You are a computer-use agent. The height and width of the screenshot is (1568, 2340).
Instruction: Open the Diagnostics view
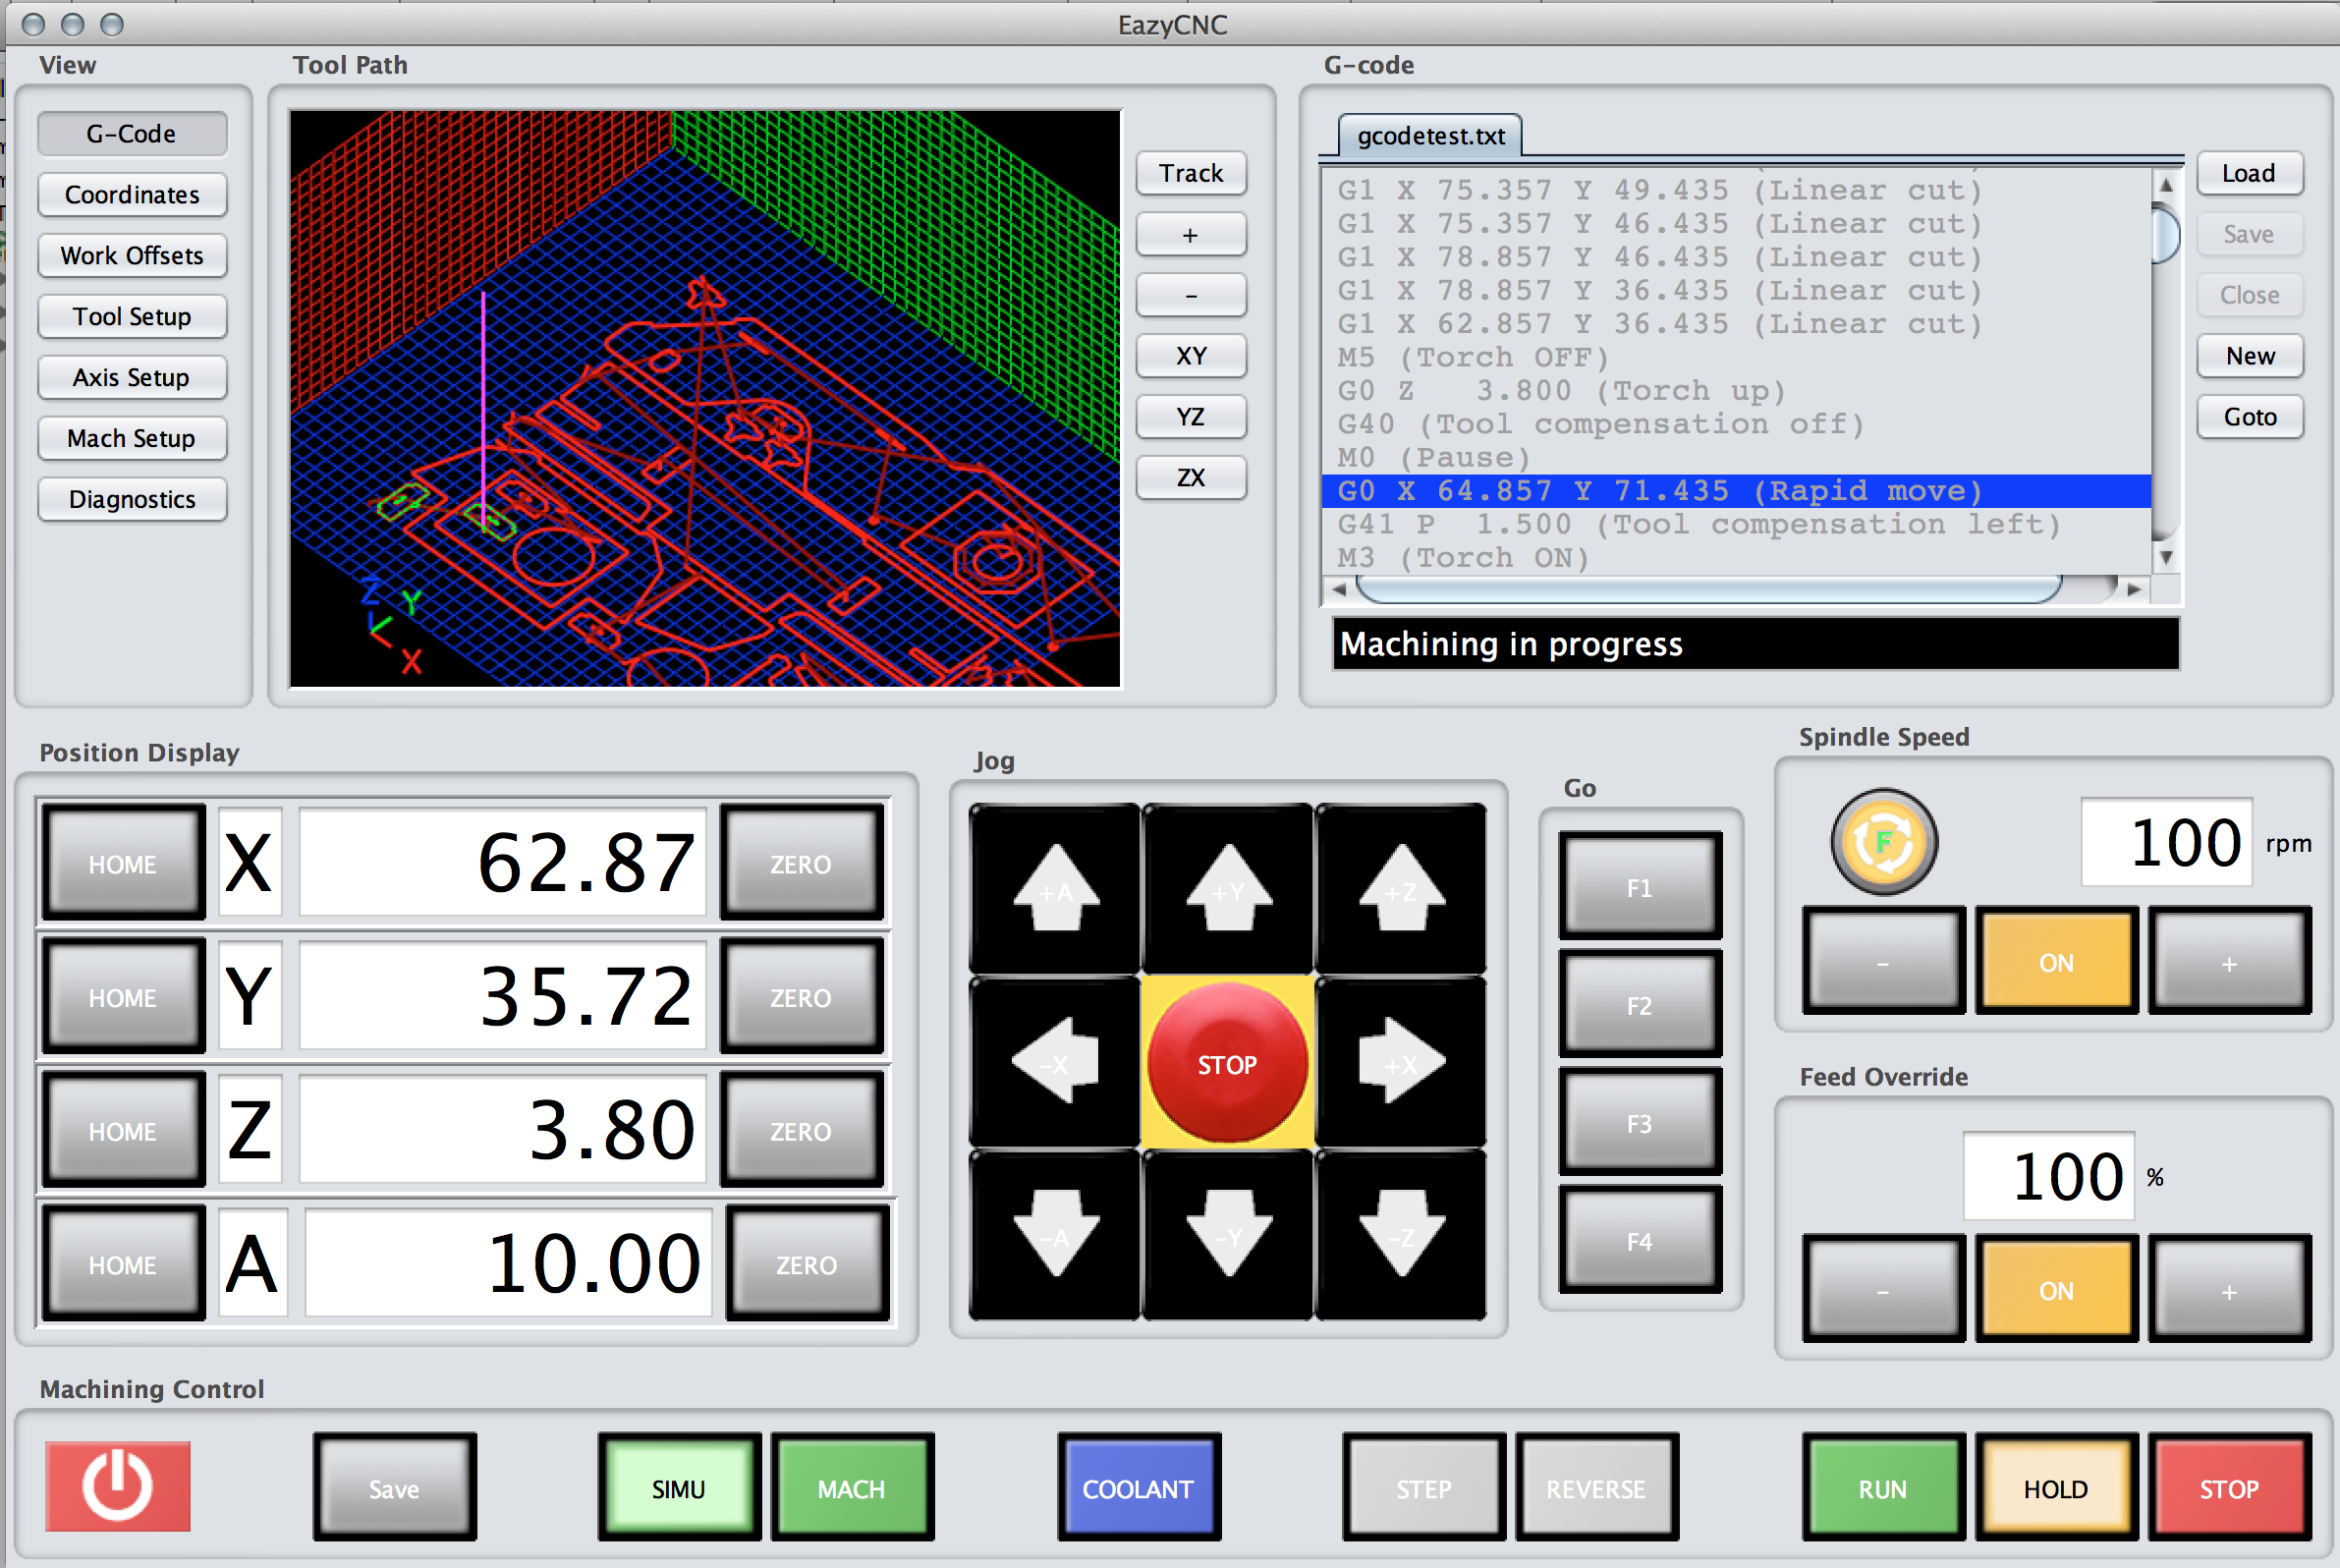[x=132, y=499]
